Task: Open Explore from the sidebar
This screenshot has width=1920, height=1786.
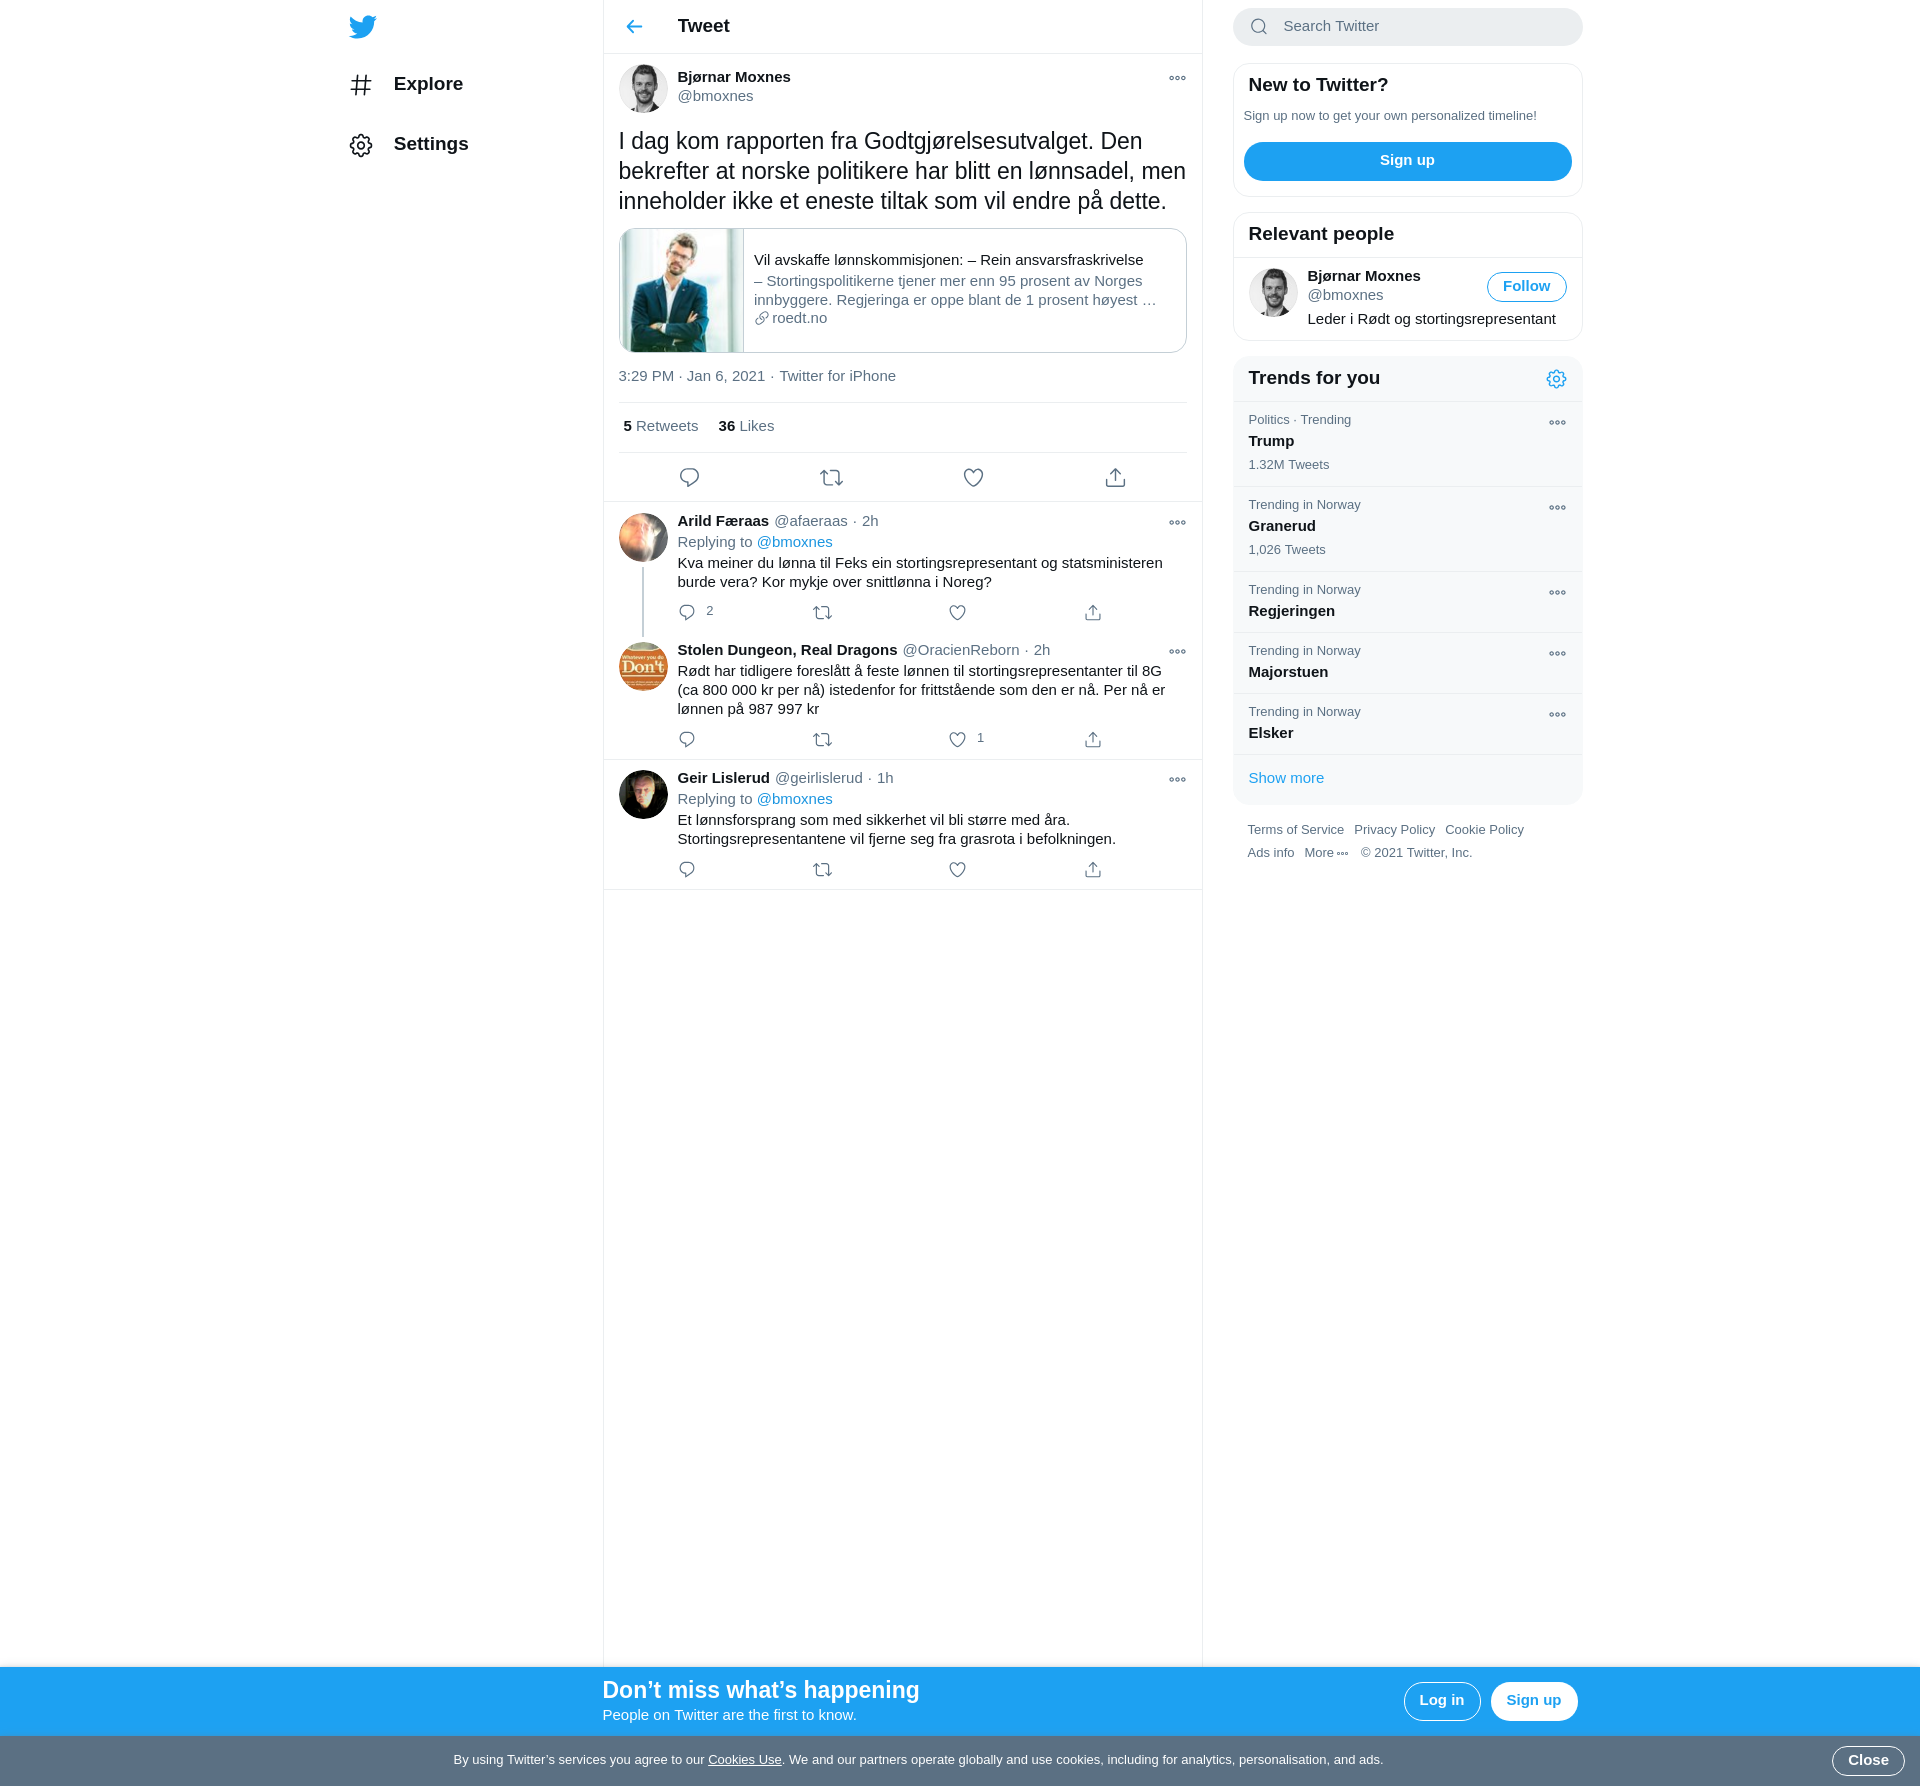Action: (x=406, y=84)
